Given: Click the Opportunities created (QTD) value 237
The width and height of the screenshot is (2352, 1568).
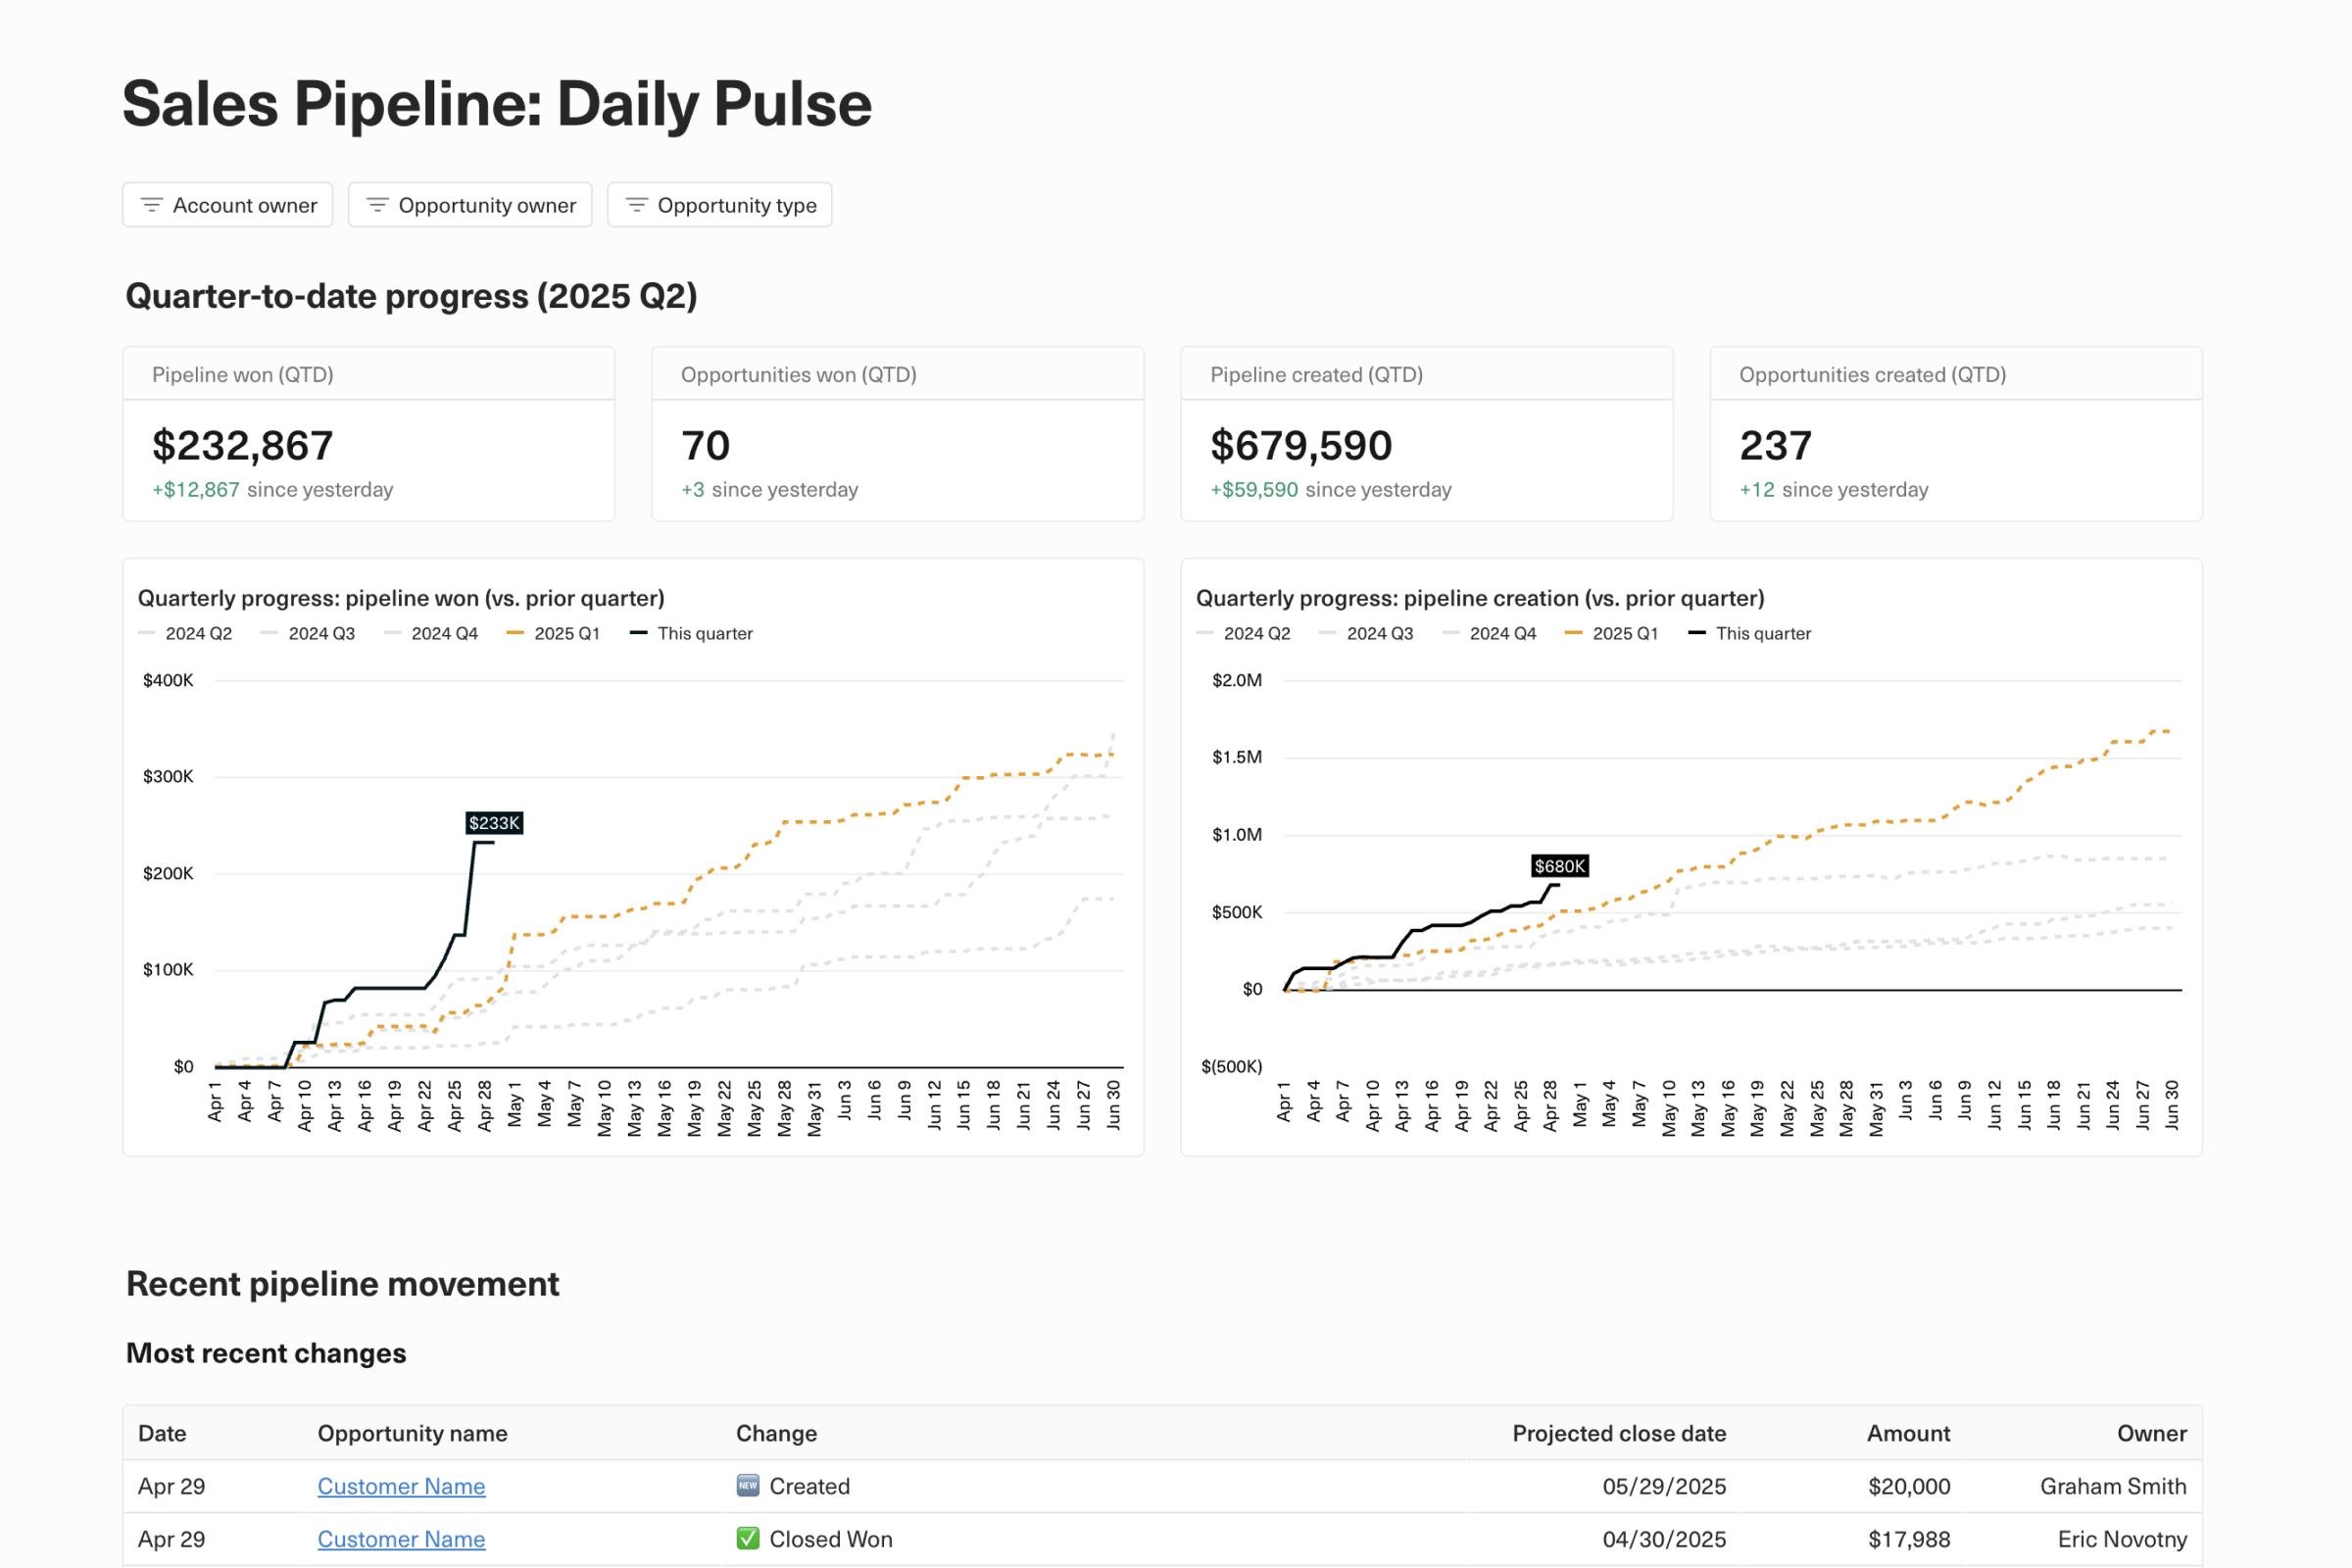Looking at the screenshot, I should [x=1775, y=446].
